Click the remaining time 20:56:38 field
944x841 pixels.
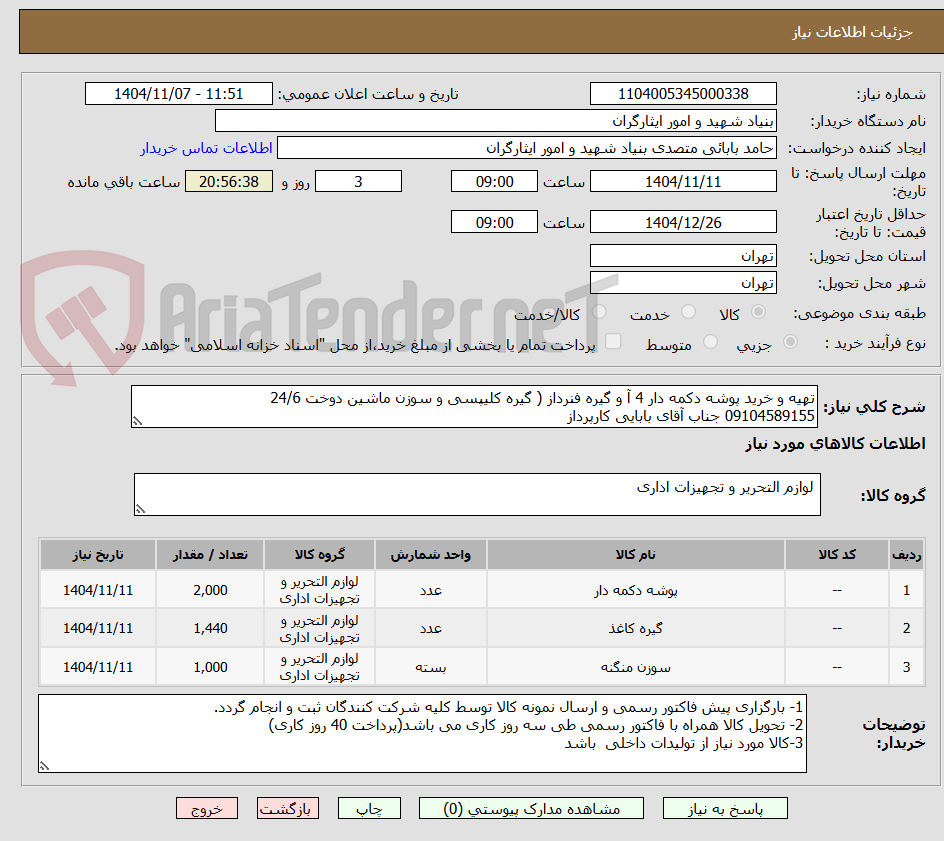point(229,181)
